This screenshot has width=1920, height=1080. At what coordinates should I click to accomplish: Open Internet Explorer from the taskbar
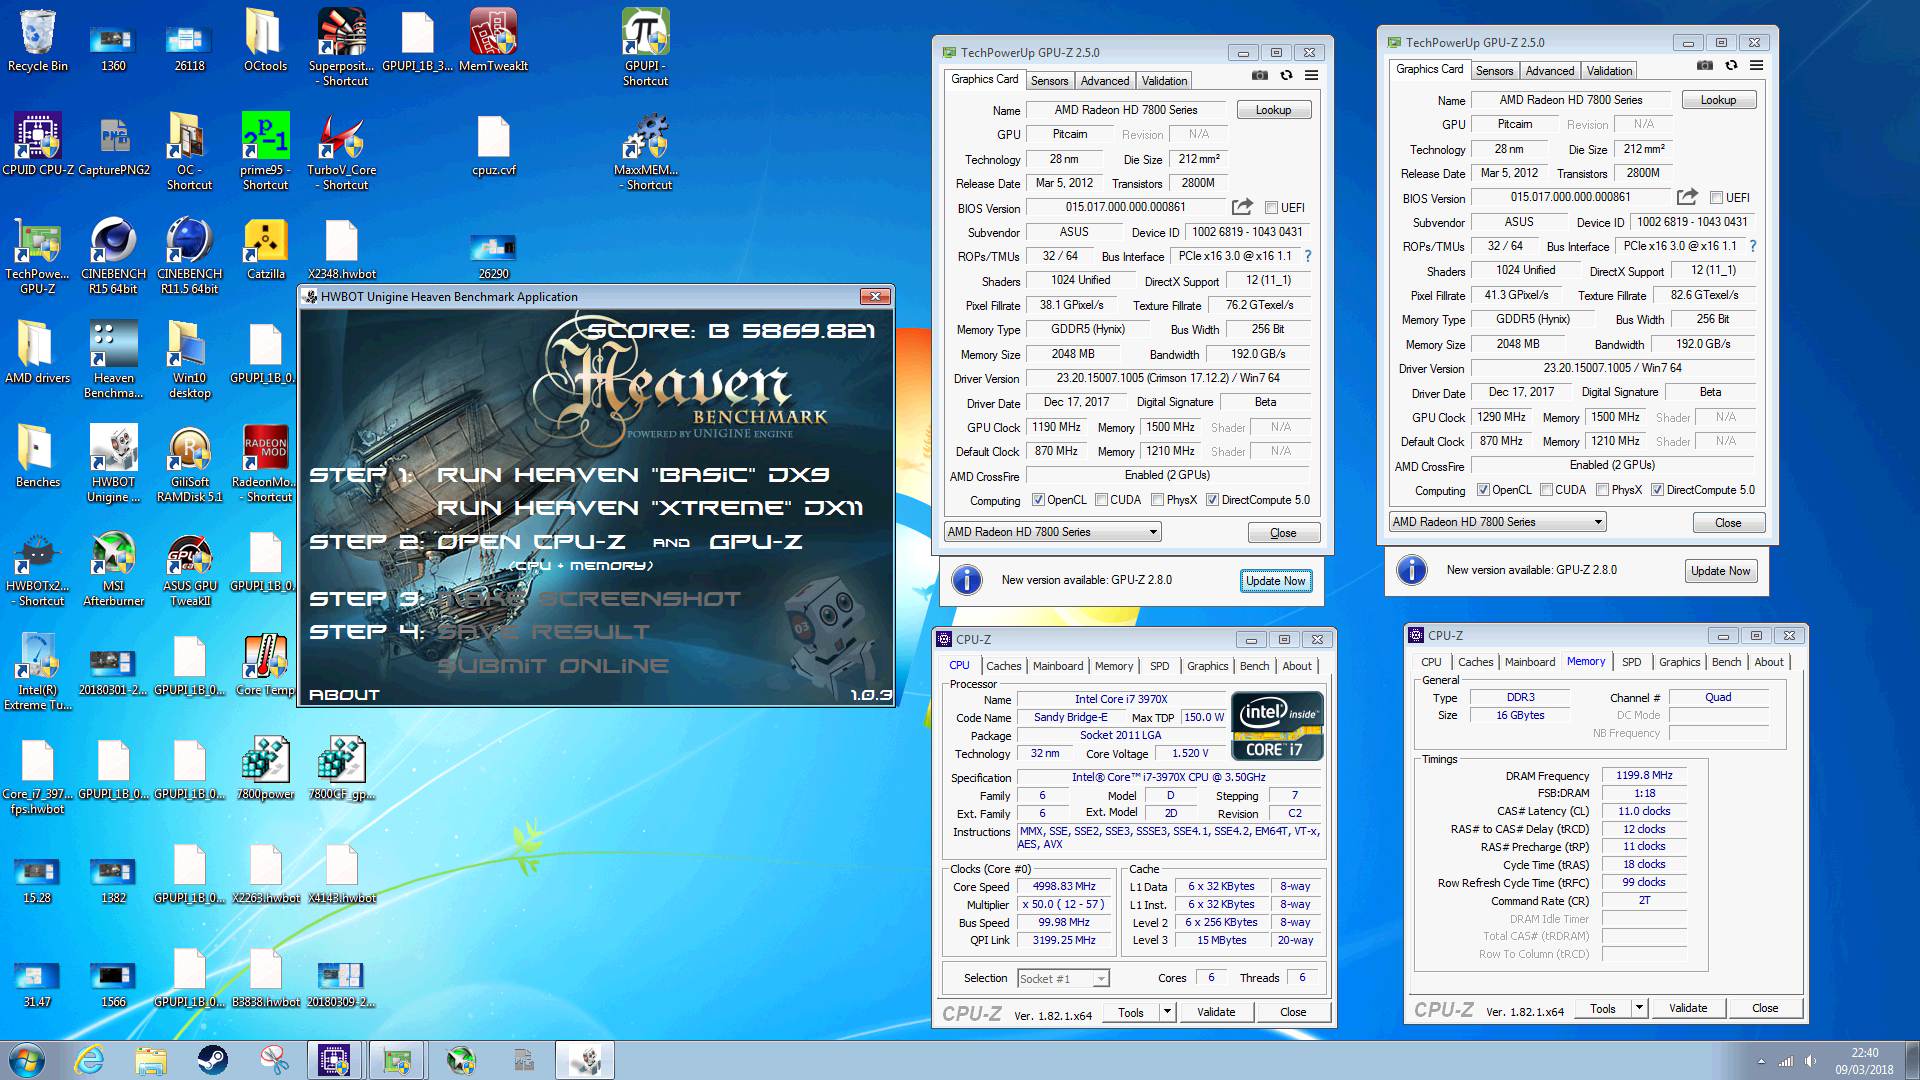coord(90,1060)
